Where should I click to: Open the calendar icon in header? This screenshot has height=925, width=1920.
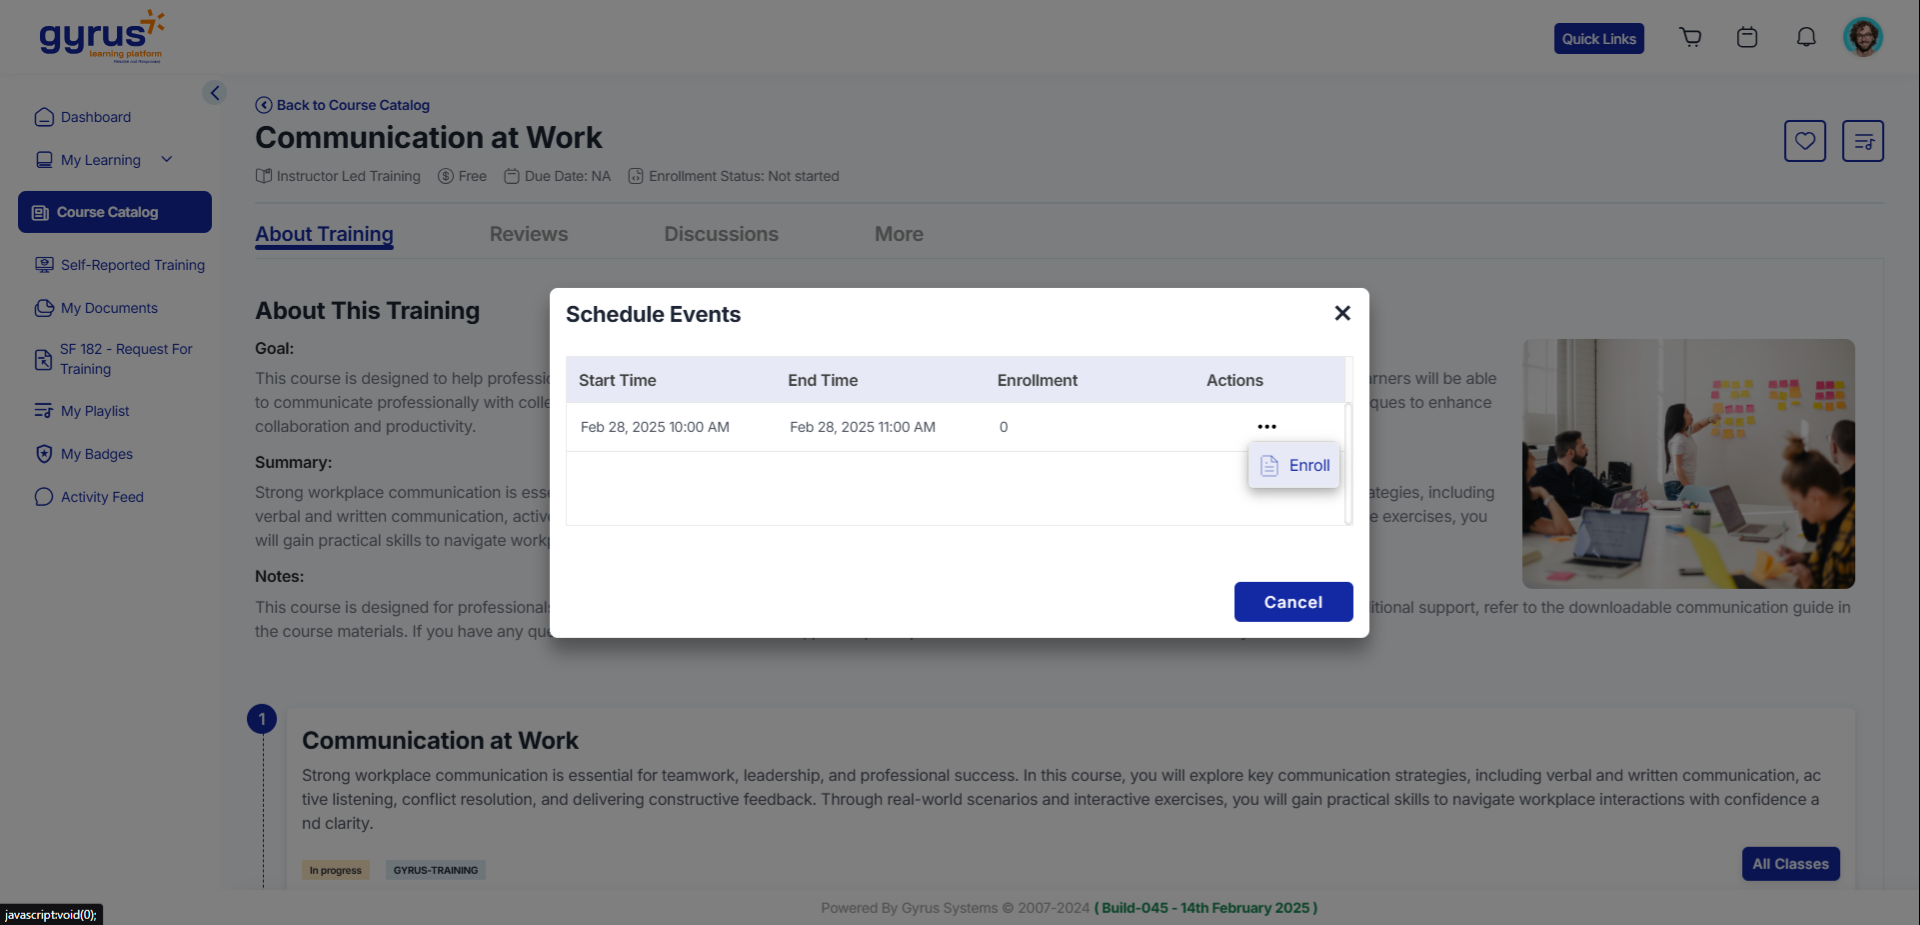click(x=1747, y=38)
